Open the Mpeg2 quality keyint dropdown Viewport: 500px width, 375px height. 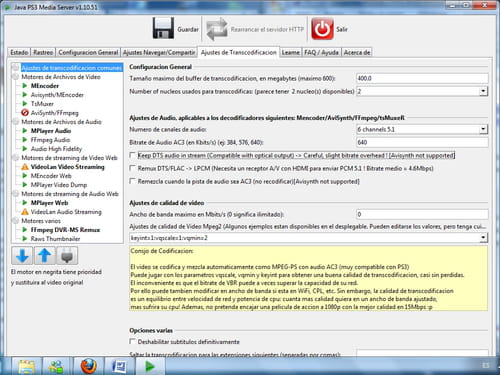pyautogui.click(x=483, y=238)
